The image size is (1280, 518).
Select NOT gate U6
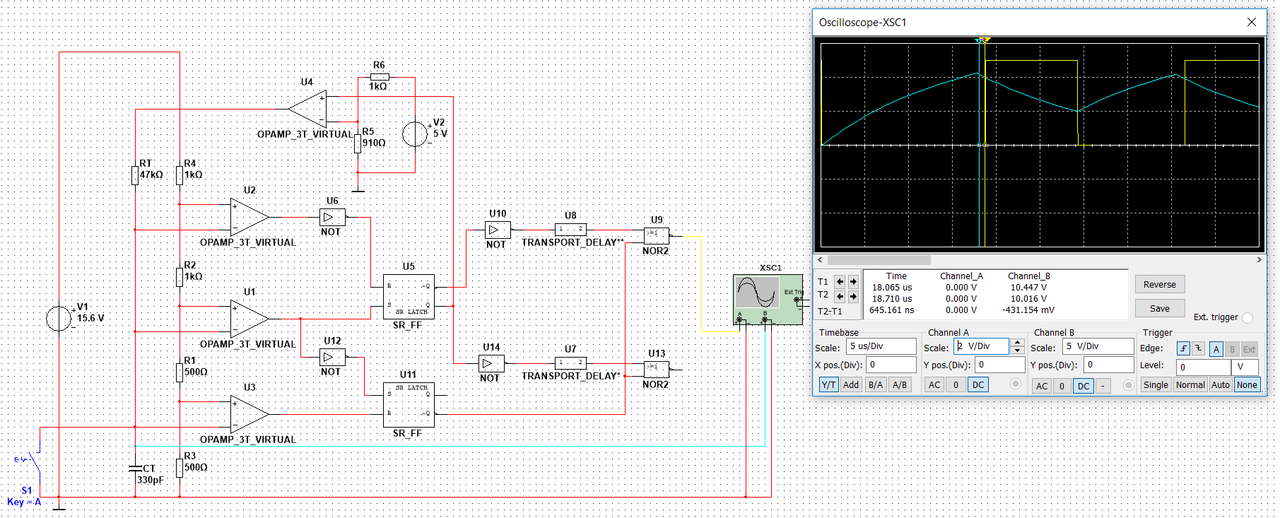(x=331, y=217)
